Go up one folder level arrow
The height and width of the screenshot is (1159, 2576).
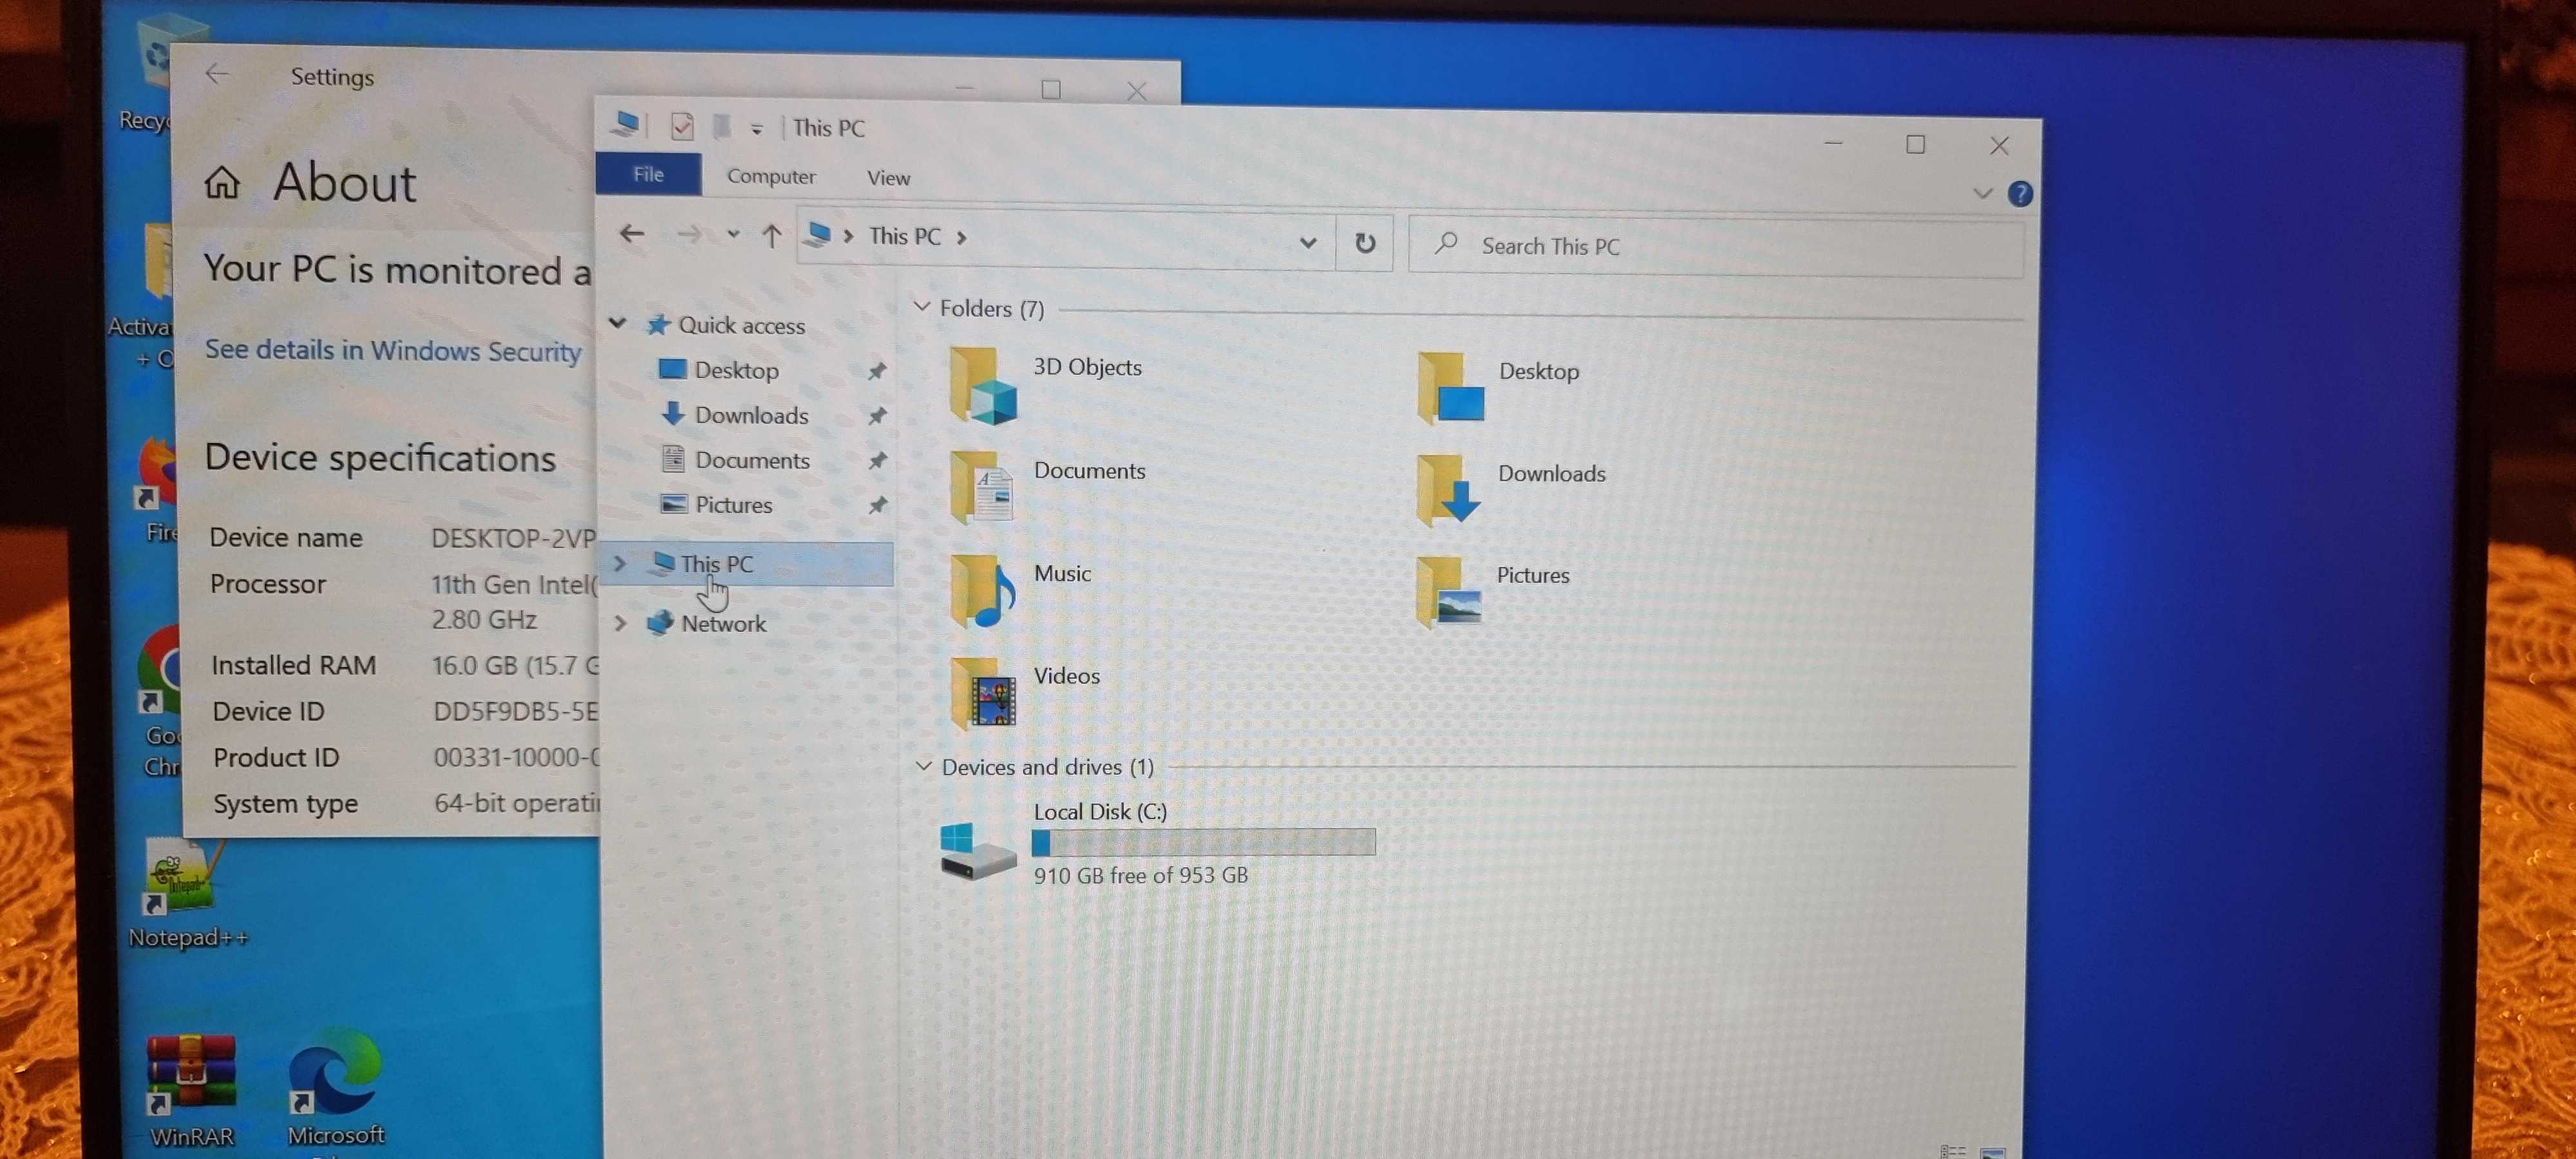[771, 236]
